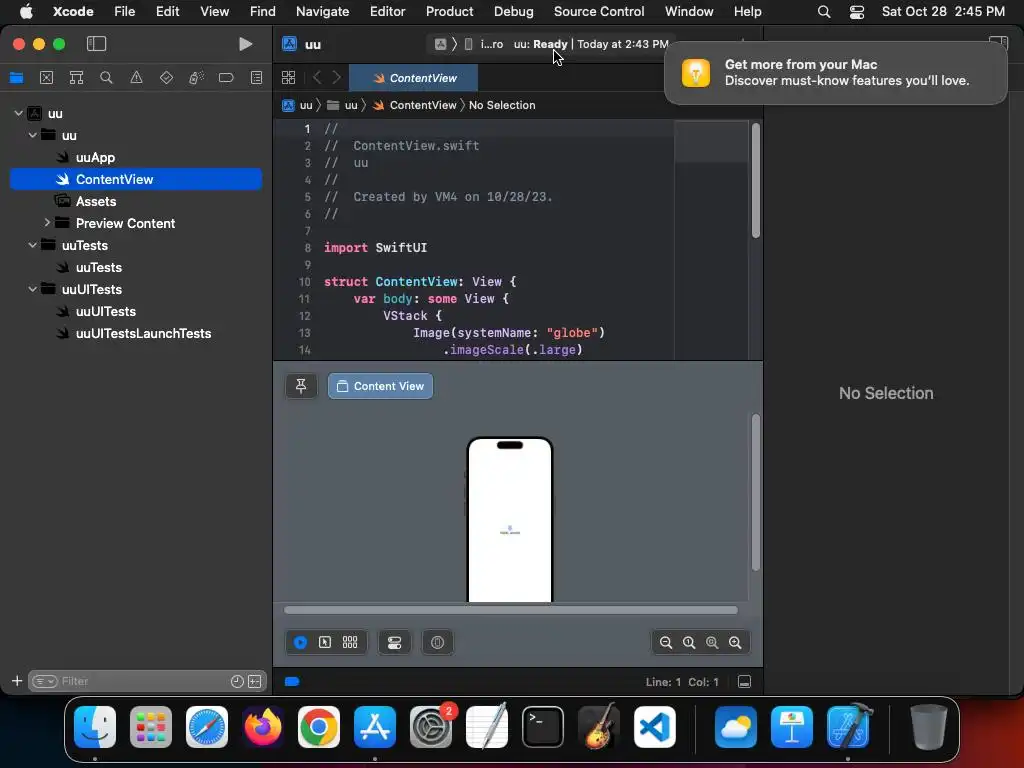Image resolution: width=1024 pixels, height=768 pixels.
Task: Show only recently modified files
Action: tap(237, 681)
